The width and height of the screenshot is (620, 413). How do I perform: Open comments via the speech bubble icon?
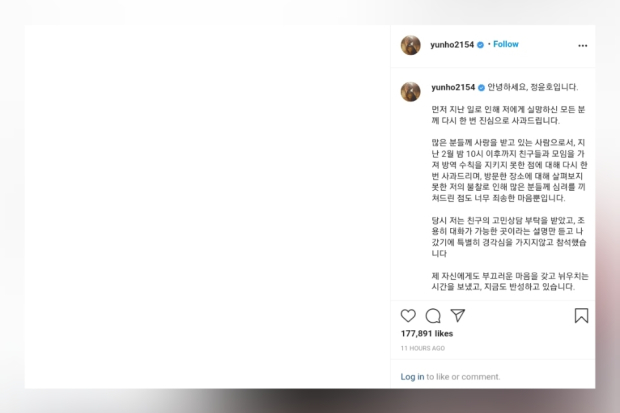[x=433, y=316]
